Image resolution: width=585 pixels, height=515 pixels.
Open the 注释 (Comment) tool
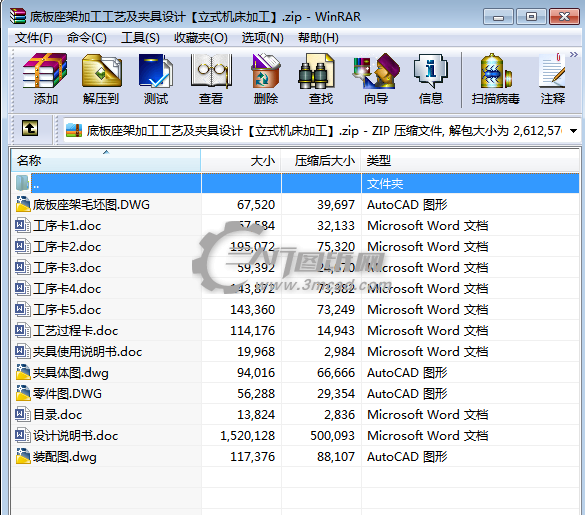(553, 79)
